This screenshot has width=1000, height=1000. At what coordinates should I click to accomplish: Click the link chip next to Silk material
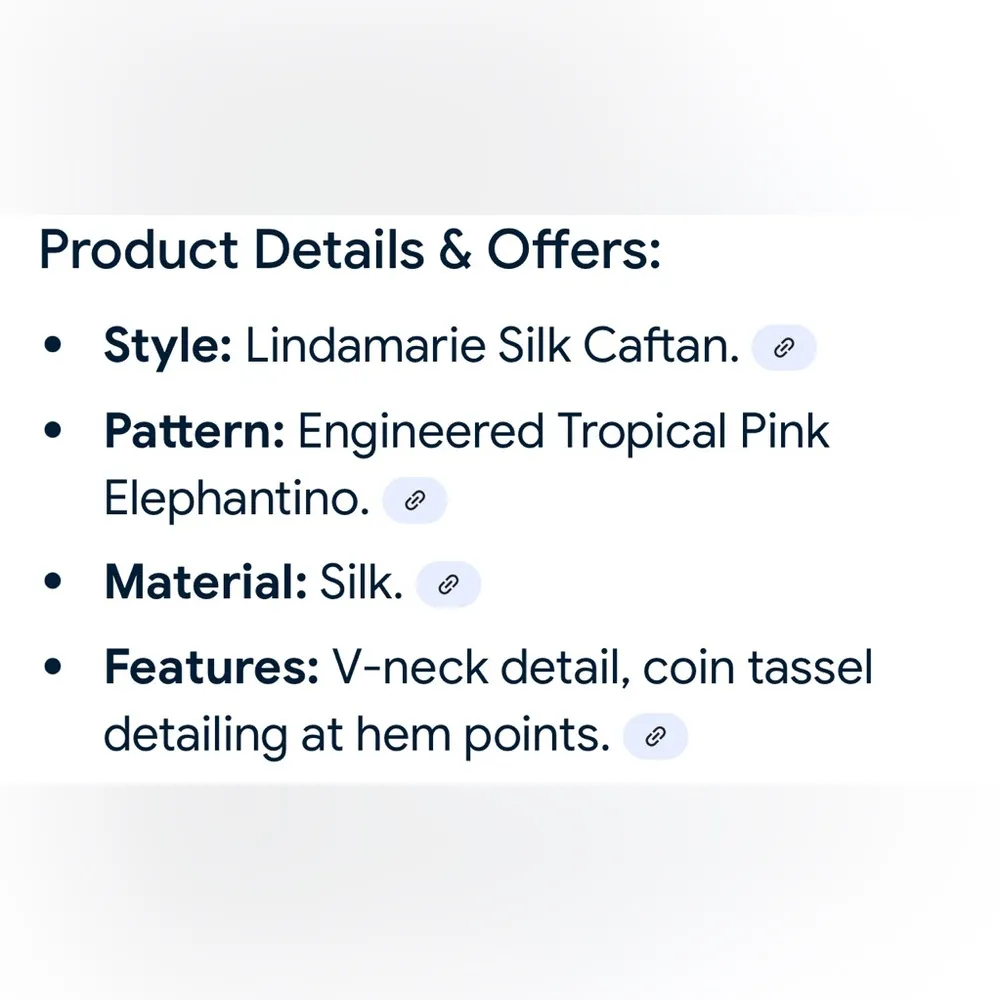[448, 585]
